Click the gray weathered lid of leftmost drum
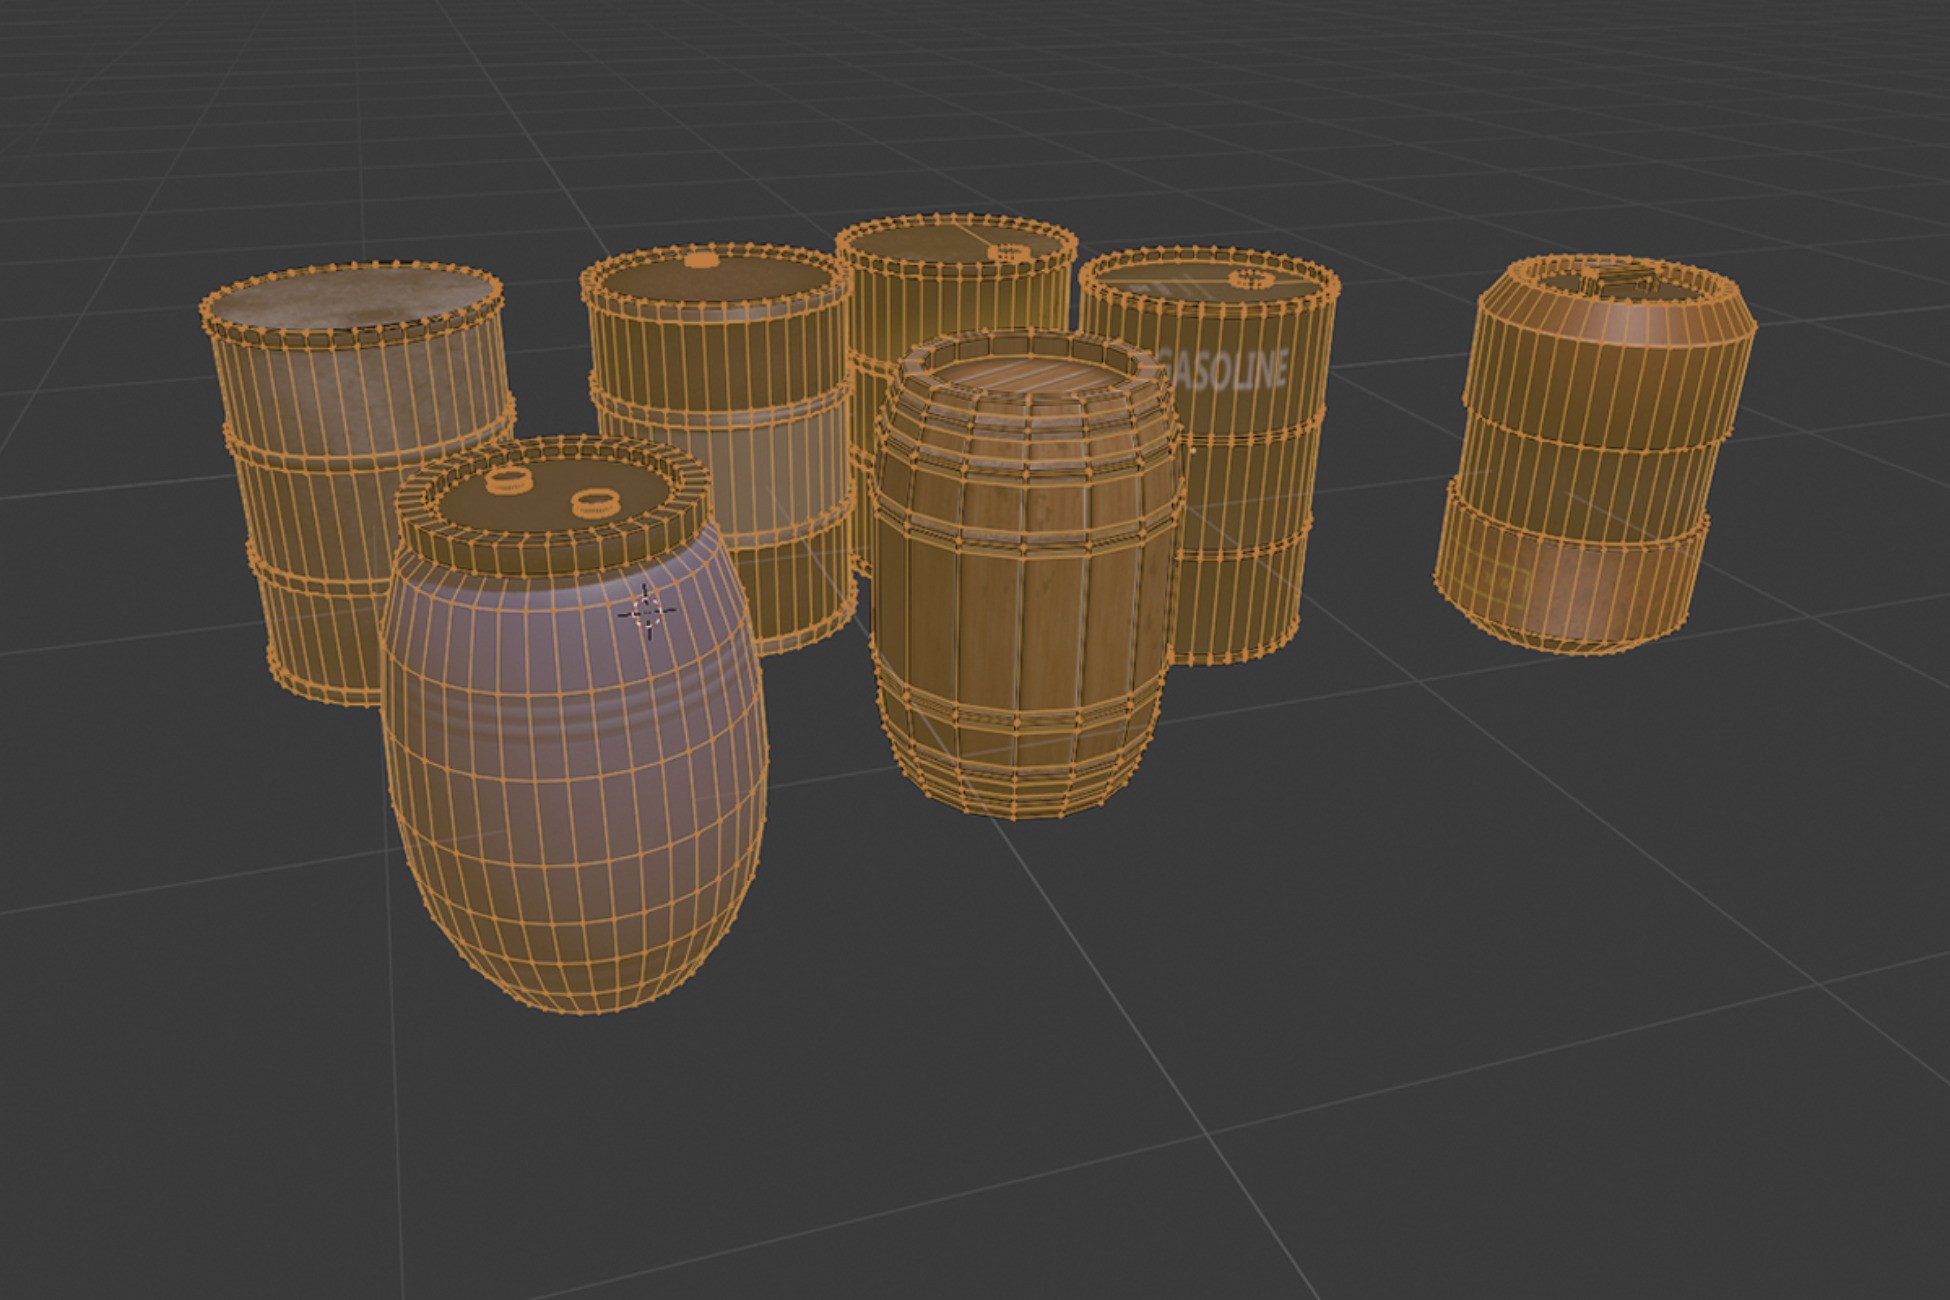The width and height of the screenshot is (1950, 1300). [x=350, y=298]
